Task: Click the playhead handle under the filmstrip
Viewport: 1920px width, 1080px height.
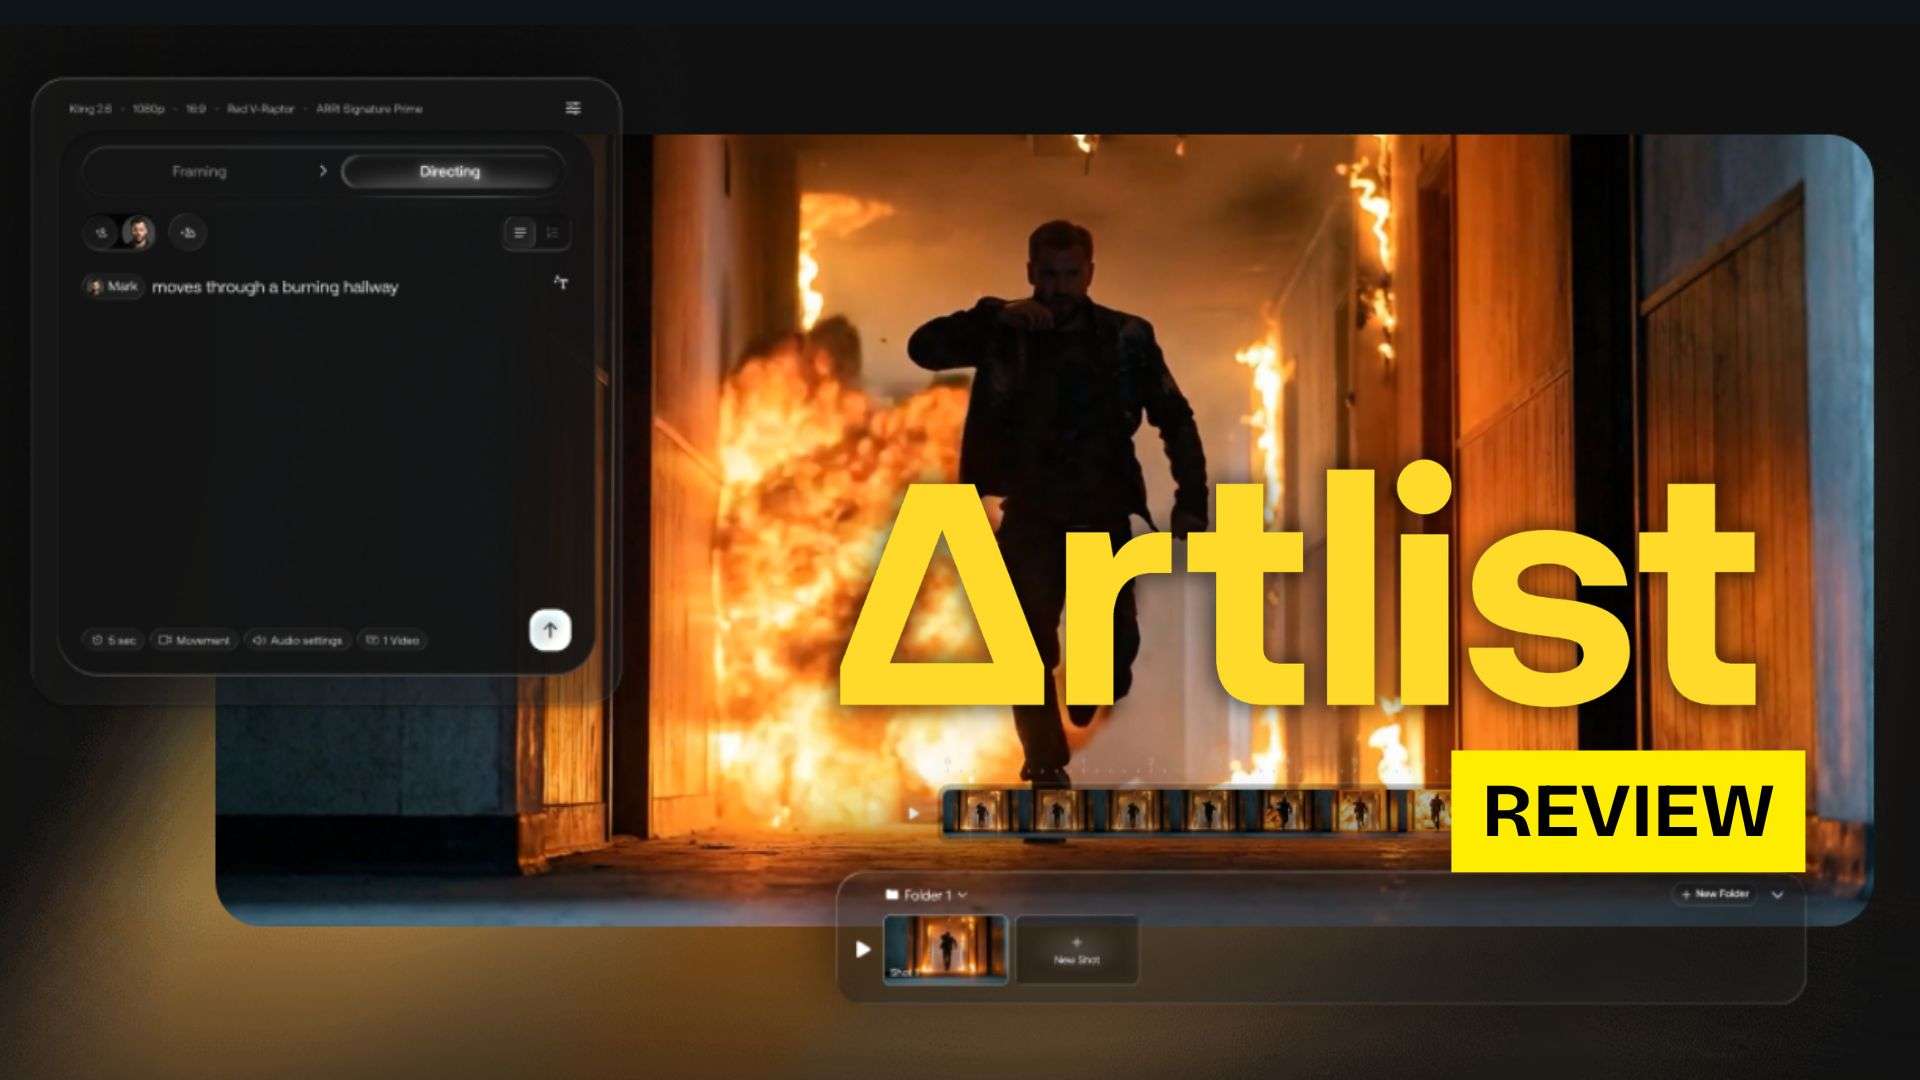Action: [x=1044, y=841]
